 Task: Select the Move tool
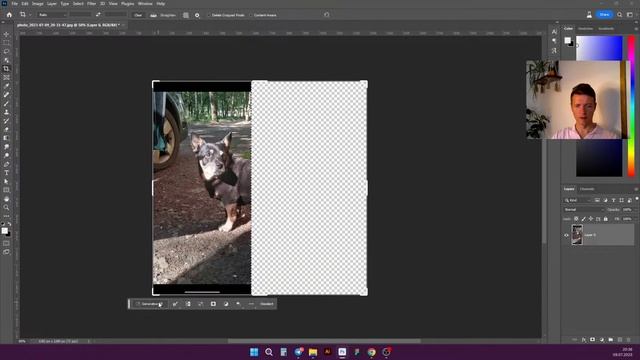click(x=6, y=34)
